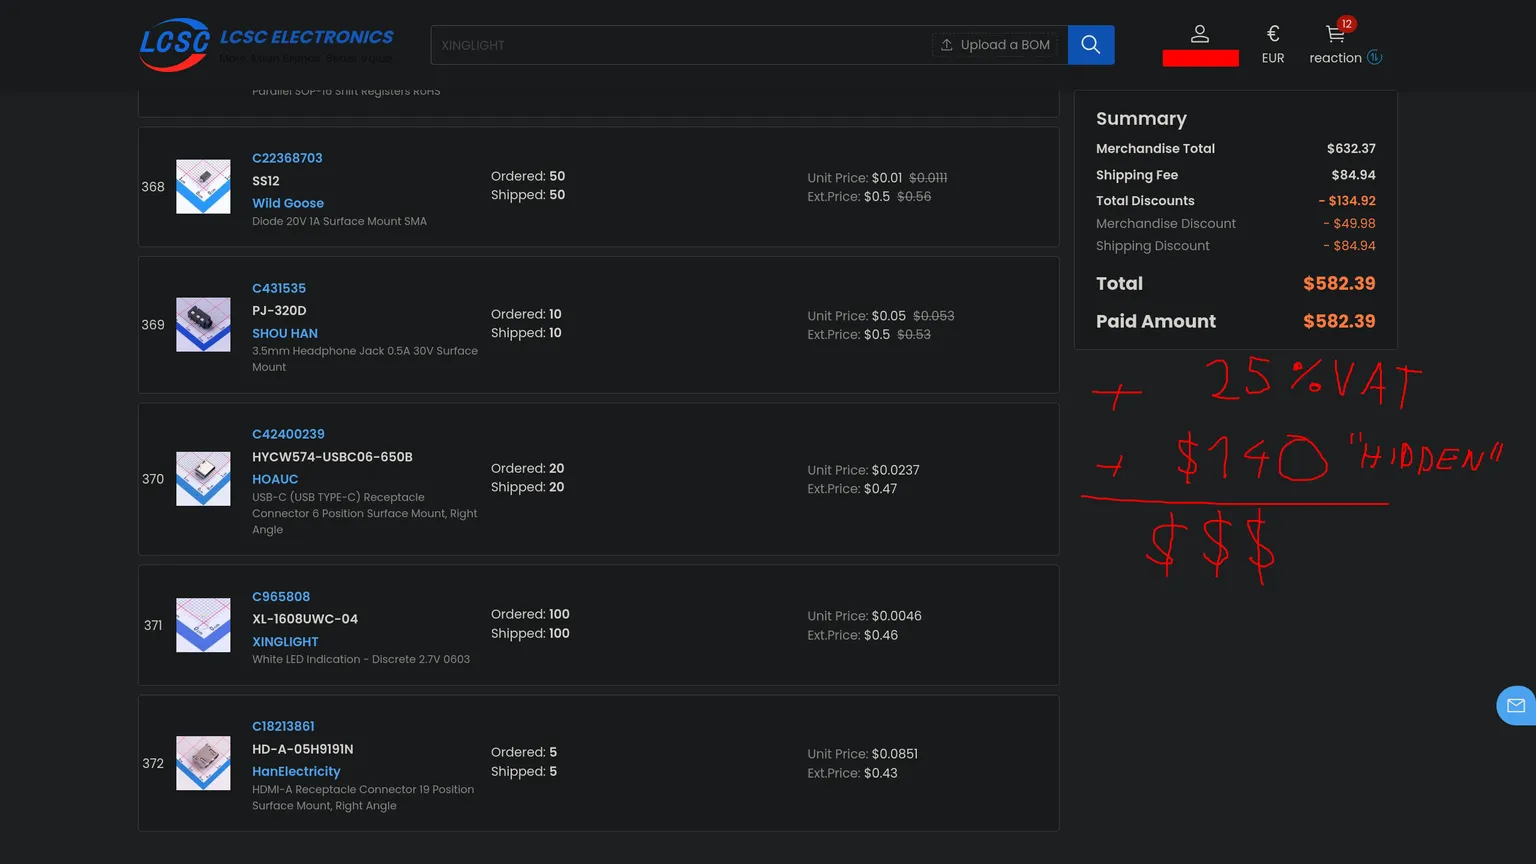The image size is (1536, 864).
Task: Click the White LED Indication description text
Action: (x=361, y=660)
